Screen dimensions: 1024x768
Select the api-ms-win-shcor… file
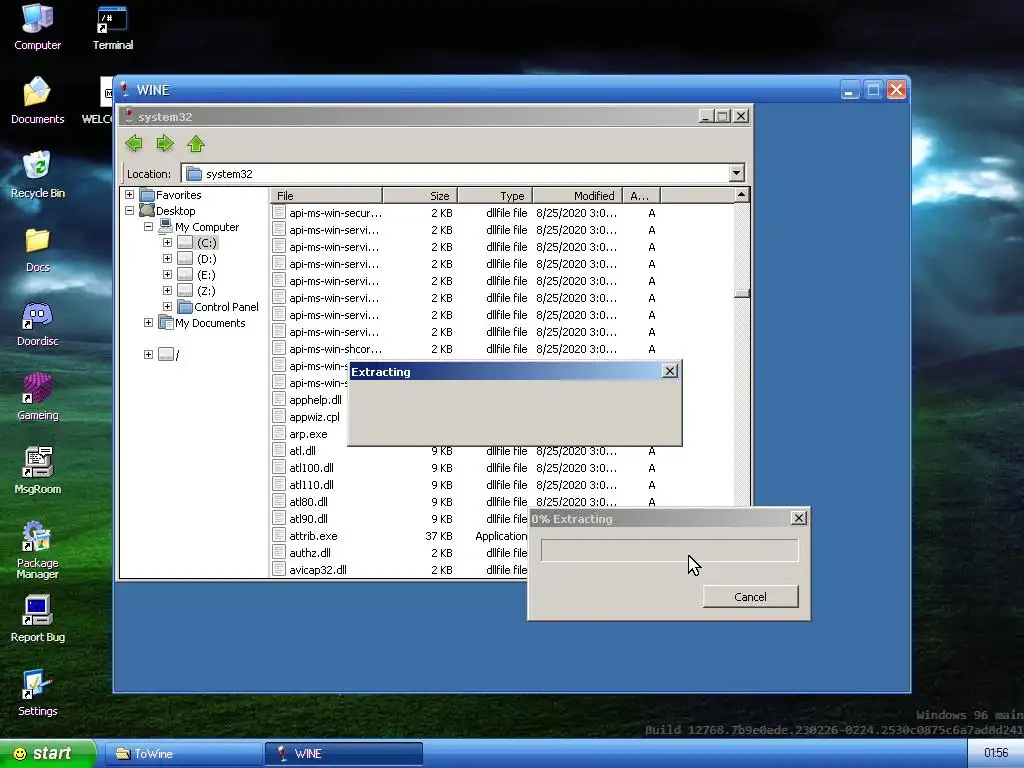tap(336, 349)
